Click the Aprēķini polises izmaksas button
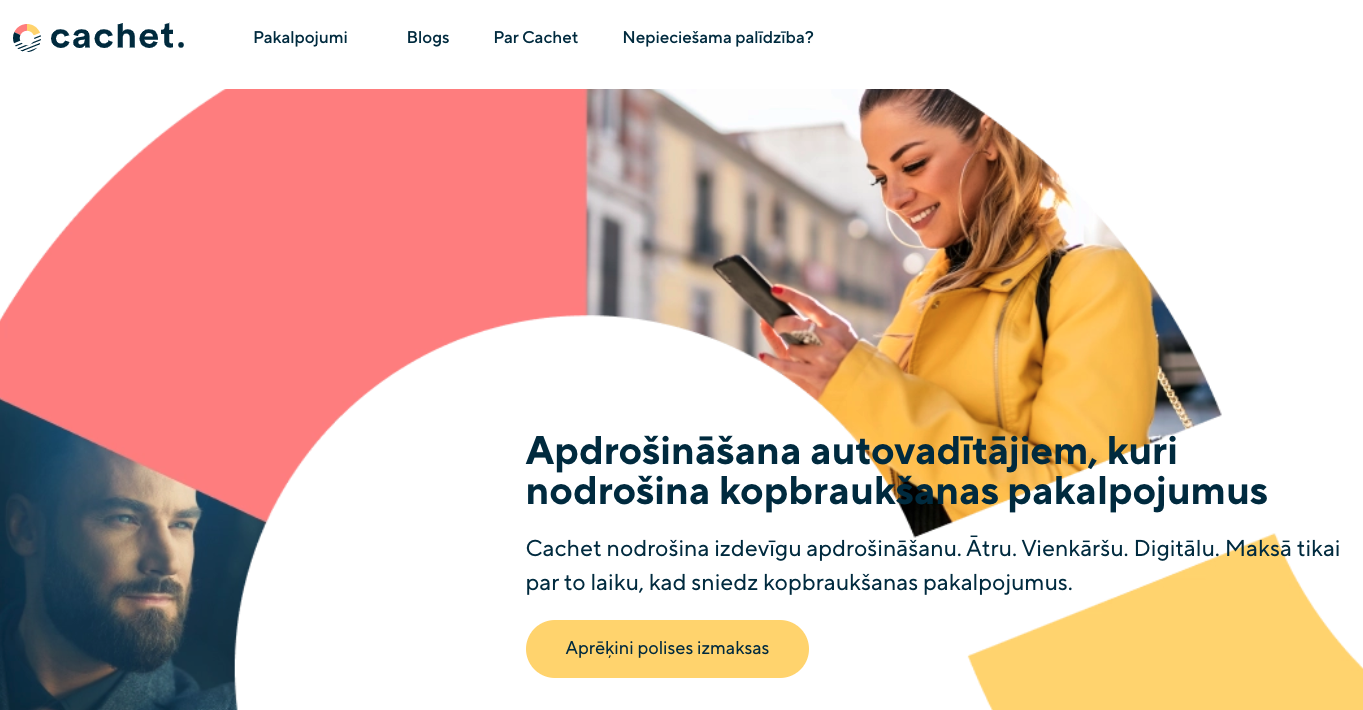 click(667, 648)
